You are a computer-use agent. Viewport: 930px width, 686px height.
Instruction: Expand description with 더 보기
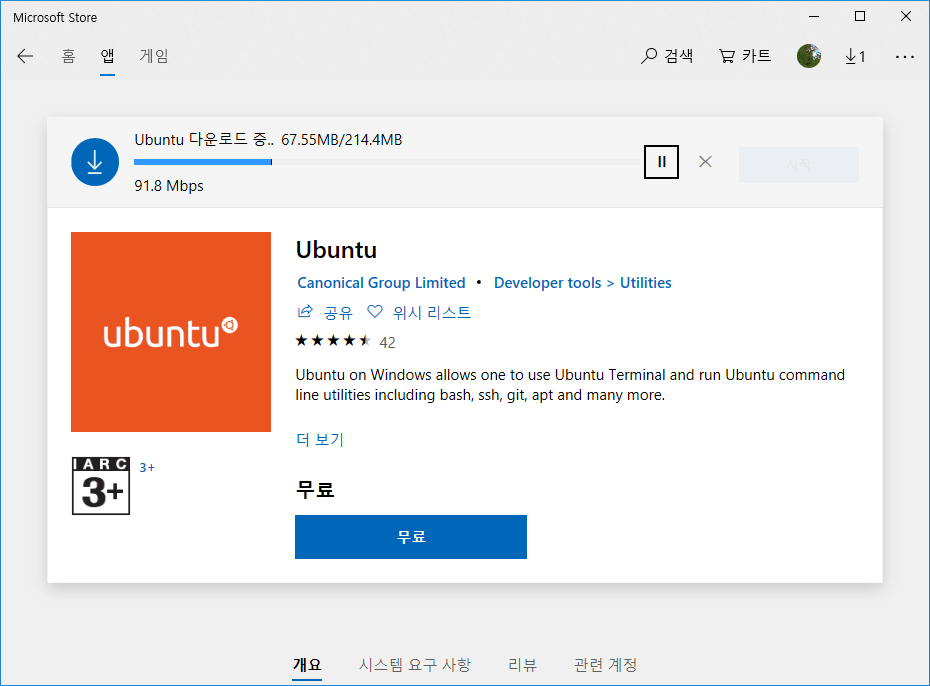click(x=320, y=439)
